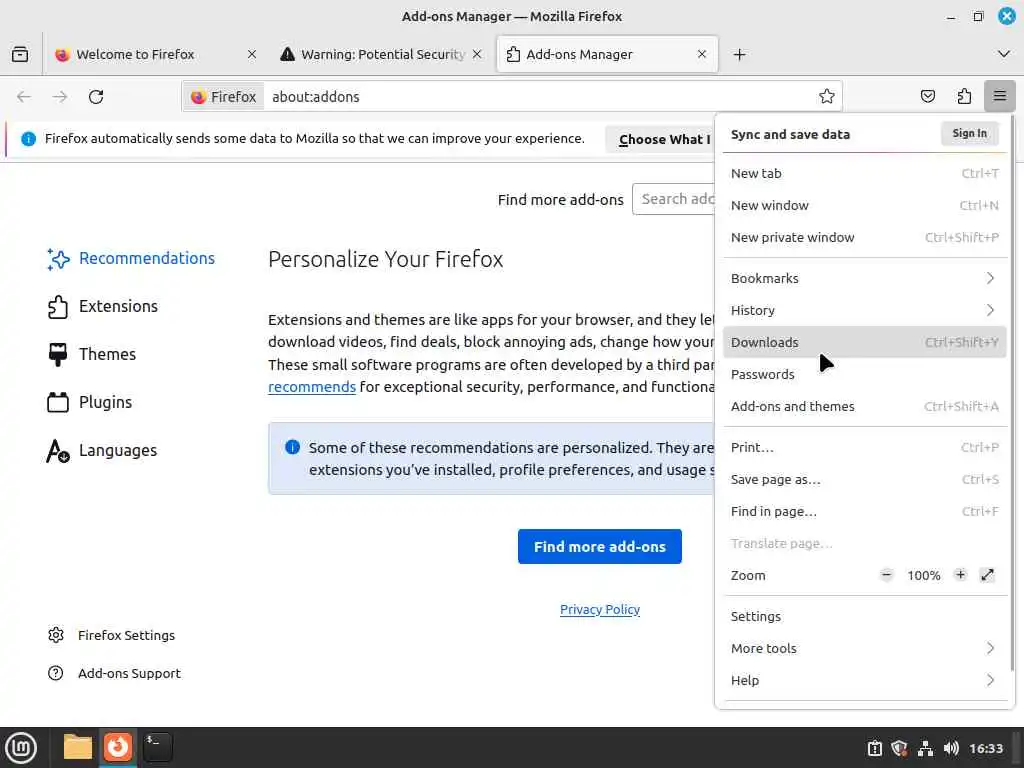Open Firefox Settings link in sidebar
Image resolution: width=1024 pixels, height=768 pixels.
(x=112, y=635)
